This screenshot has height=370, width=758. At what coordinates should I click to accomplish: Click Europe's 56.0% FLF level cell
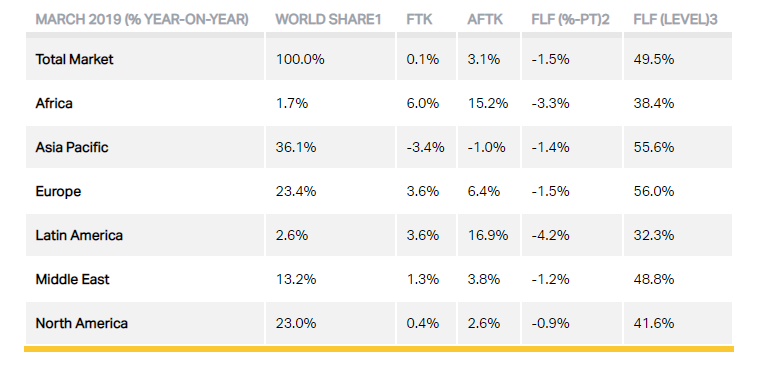tap(654, 192)
